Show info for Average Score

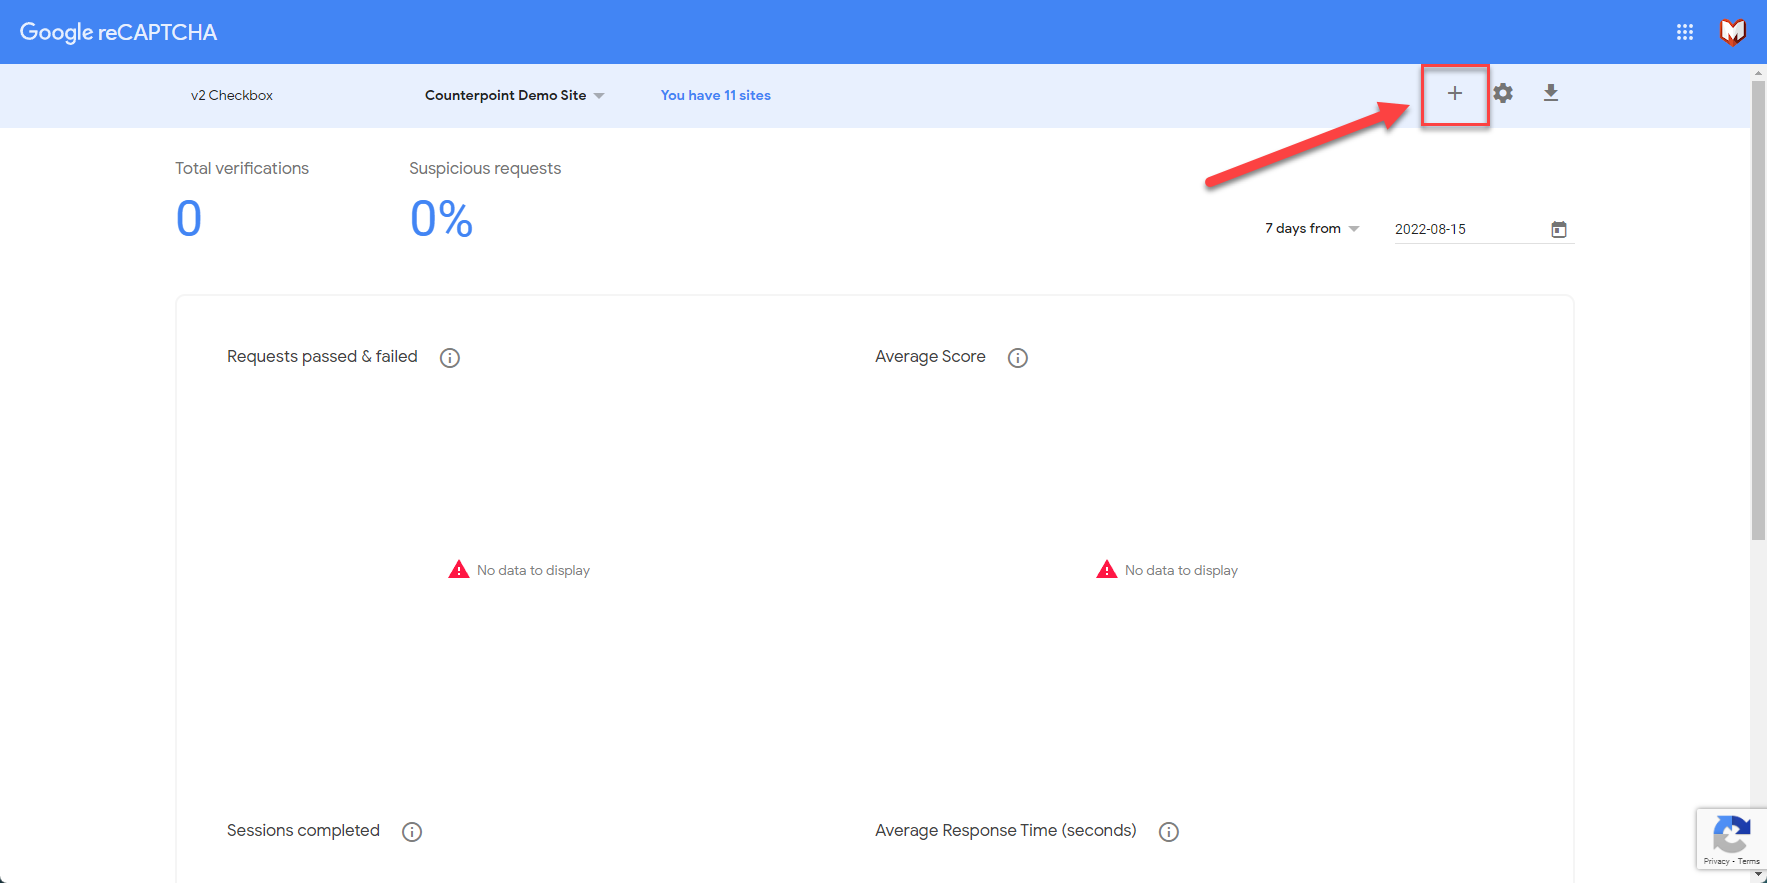[1018, 358]
